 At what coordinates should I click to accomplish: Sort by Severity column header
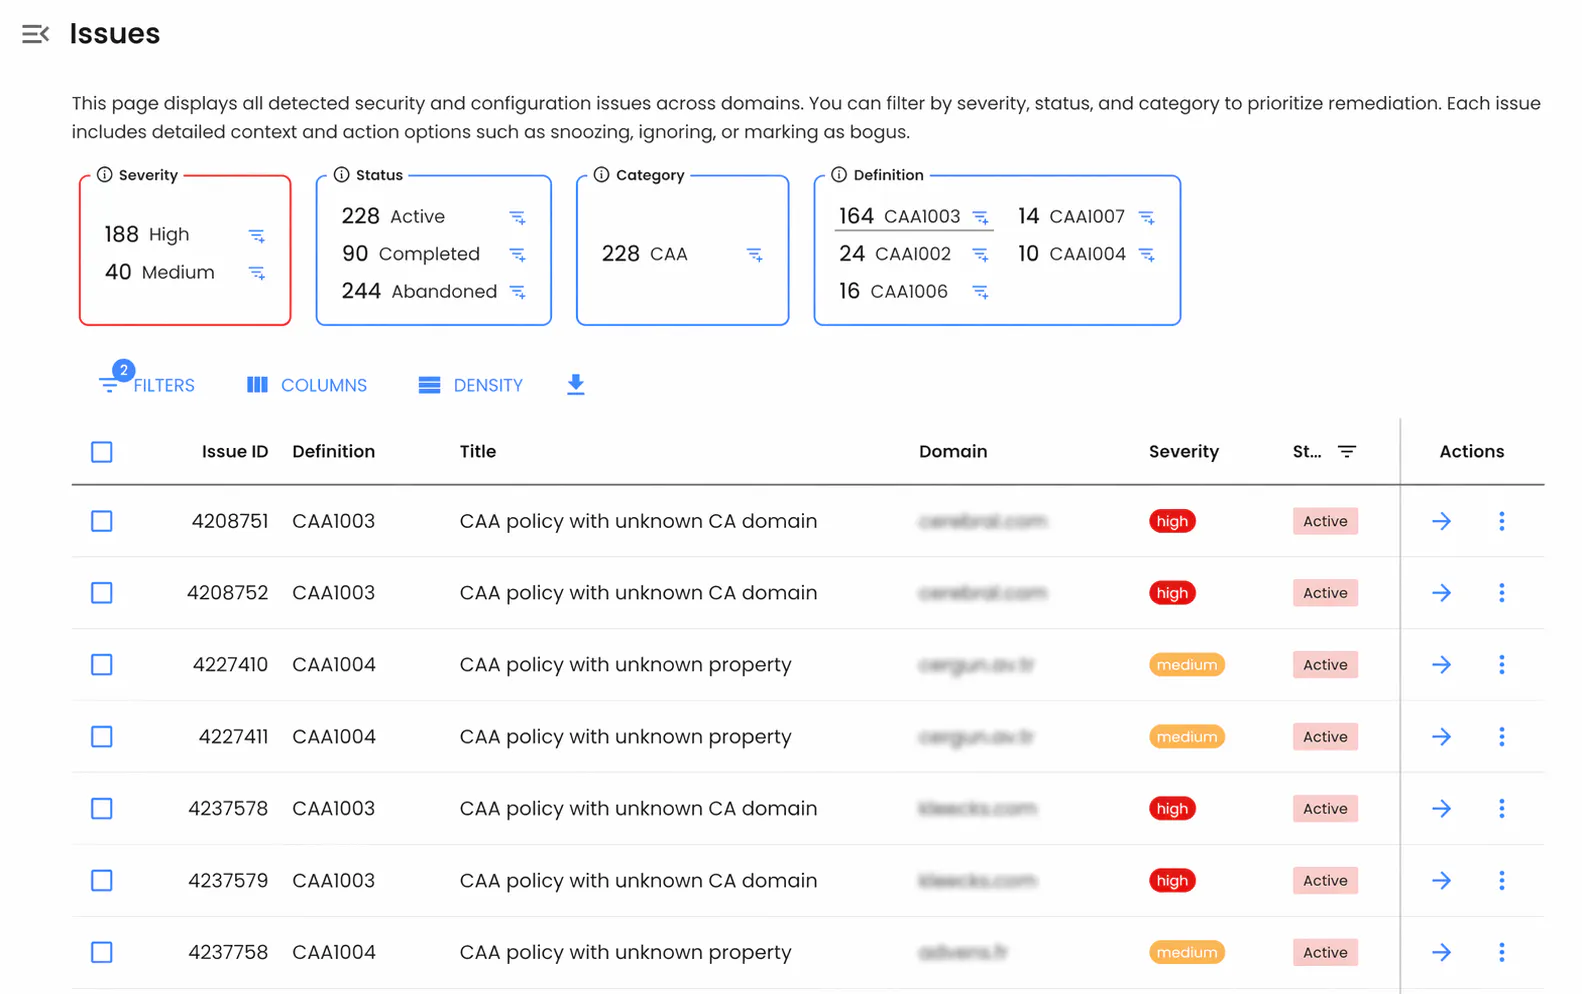[x=1184, y=452]
